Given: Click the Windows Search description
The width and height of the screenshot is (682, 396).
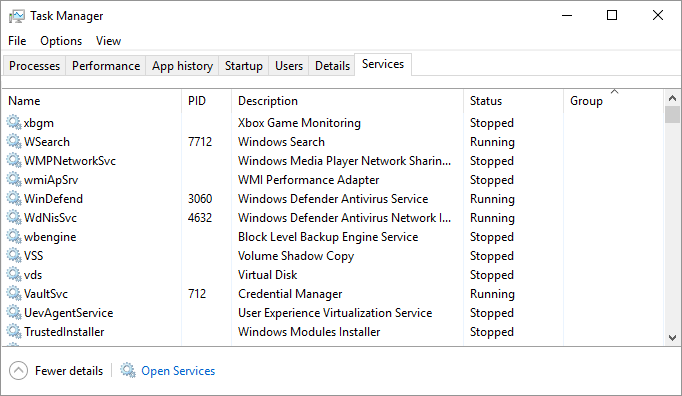Looking at the screenshot, I should [x=281, y=142].
